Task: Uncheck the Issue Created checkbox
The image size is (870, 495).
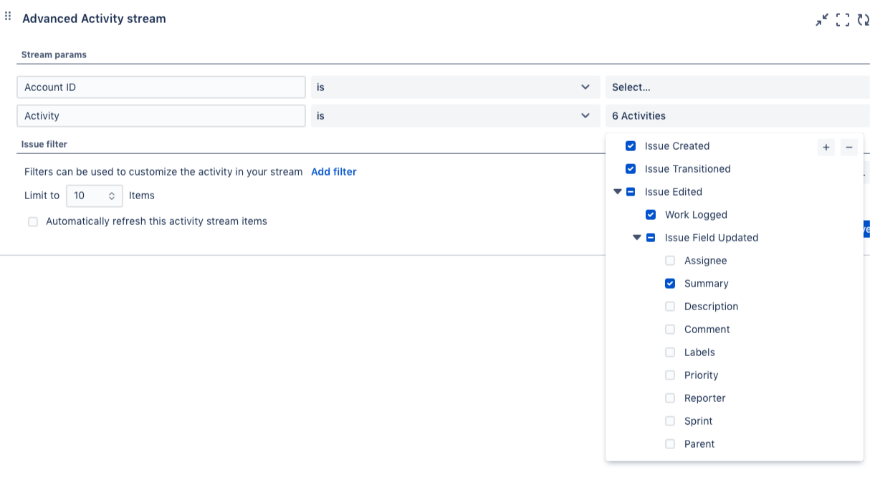Action: (x=631, y=146)
